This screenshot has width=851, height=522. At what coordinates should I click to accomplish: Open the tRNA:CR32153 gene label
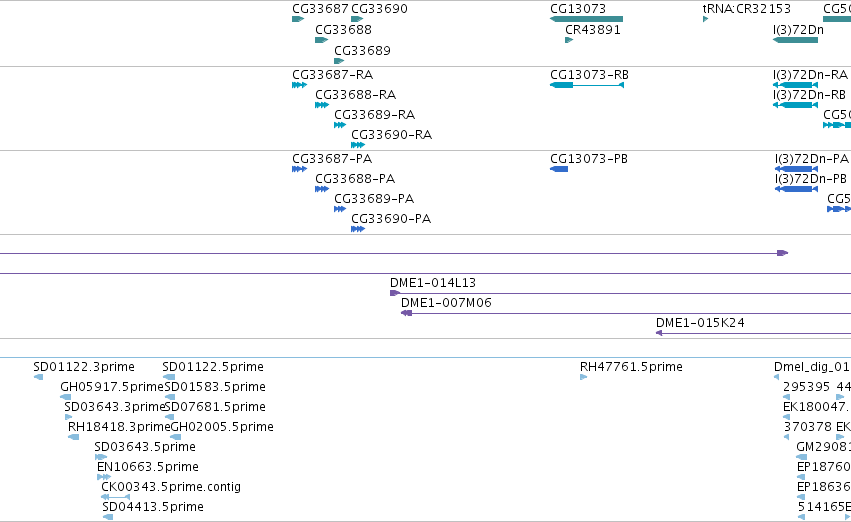(x=747, y=9)
